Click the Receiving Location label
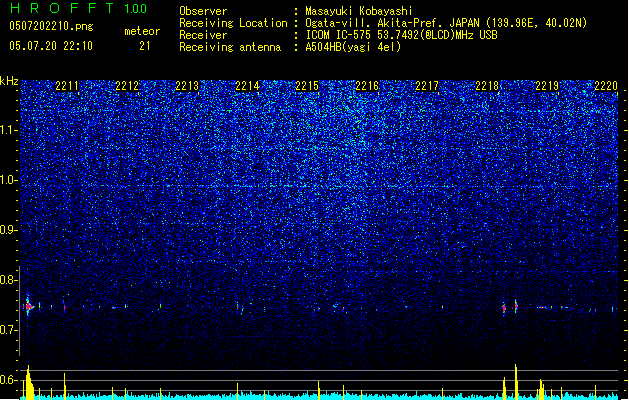 coord(233,23)
